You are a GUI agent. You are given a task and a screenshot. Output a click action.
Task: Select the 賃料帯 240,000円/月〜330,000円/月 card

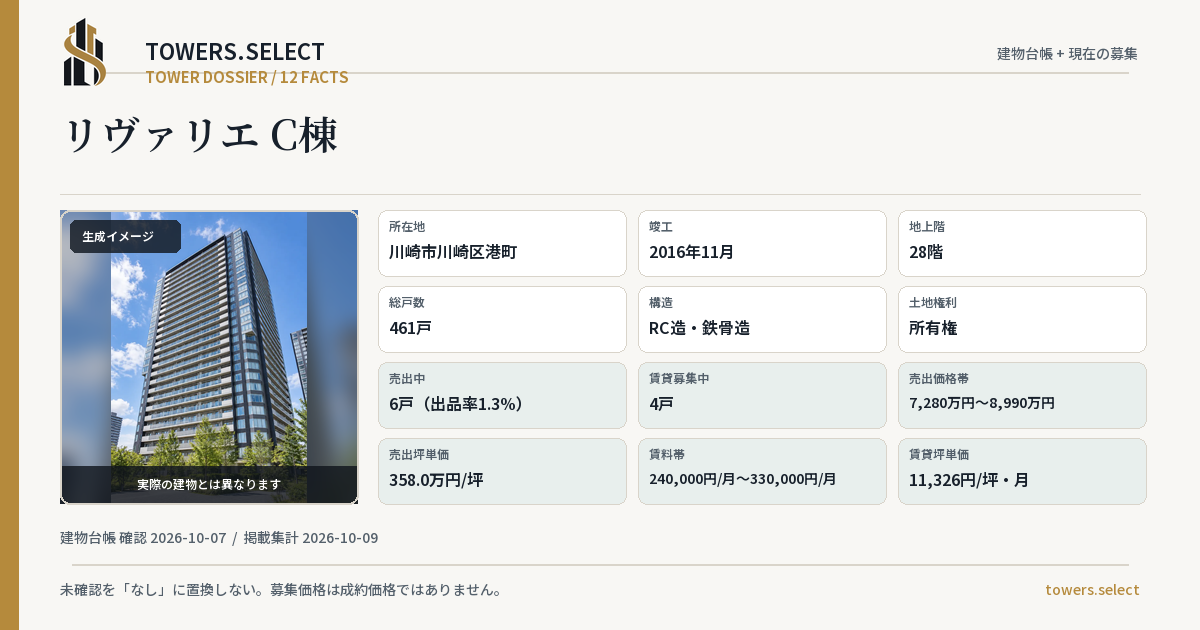pyautogui.click(x=762, y=471)
